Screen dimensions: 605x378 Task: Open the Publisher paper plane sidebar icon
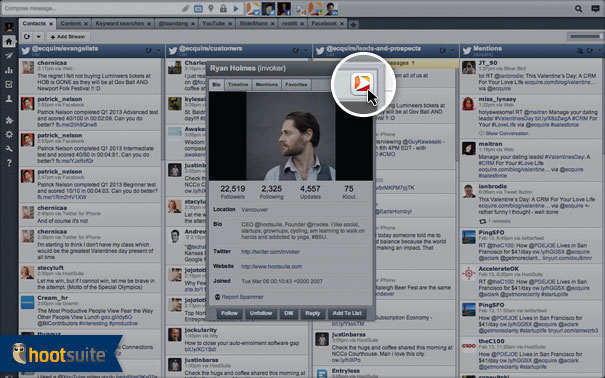[8, 56]
